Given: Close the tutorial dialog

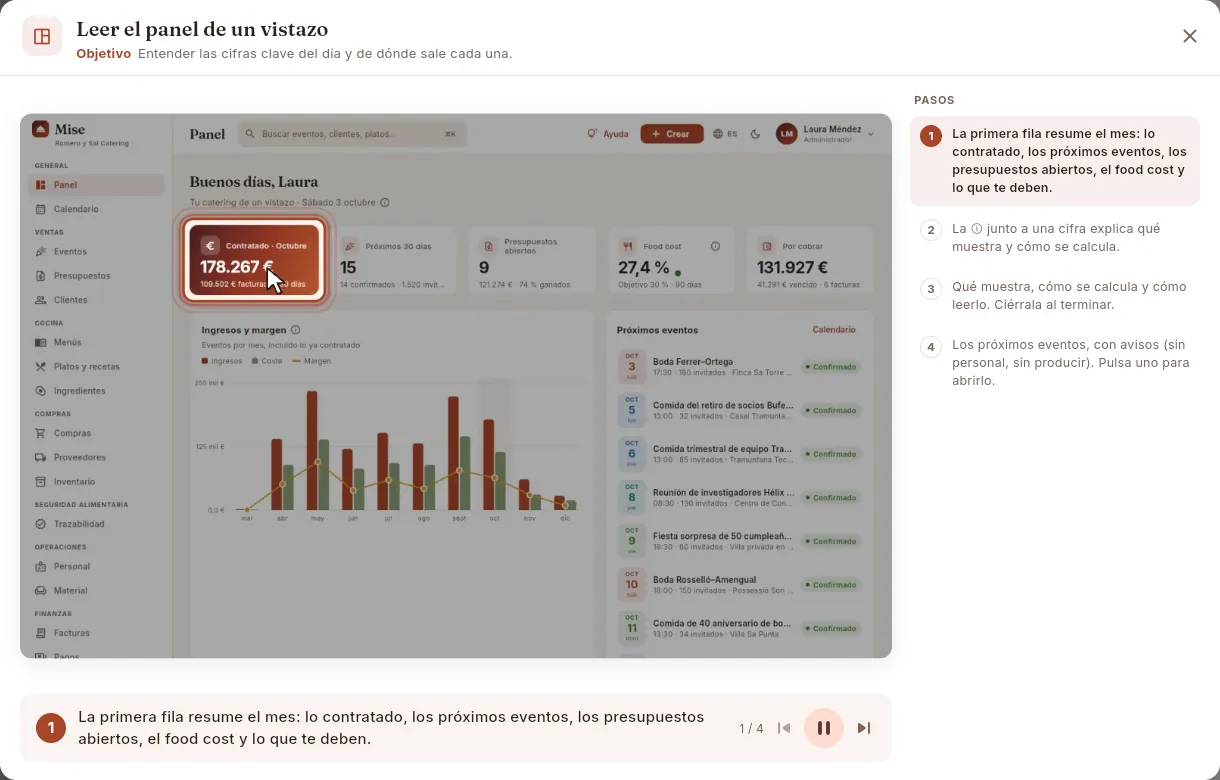Looking at the screenshot, I should [x=1189, y=36].
